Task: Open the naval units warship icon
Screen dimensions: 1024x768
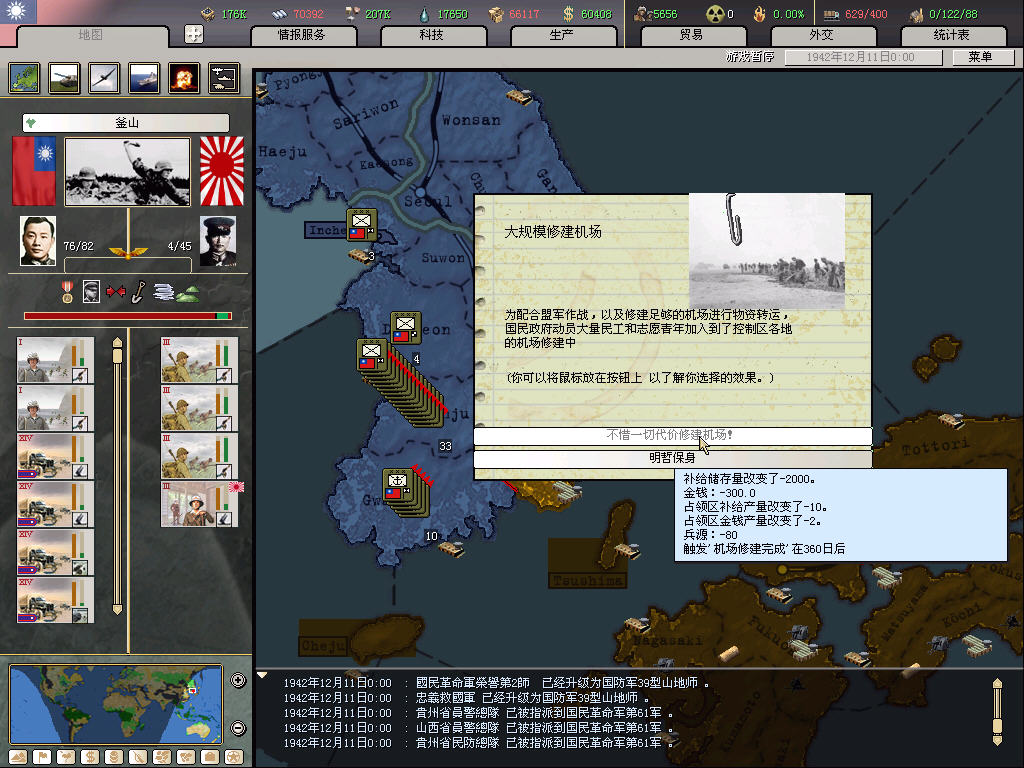Action: [144, 78]
